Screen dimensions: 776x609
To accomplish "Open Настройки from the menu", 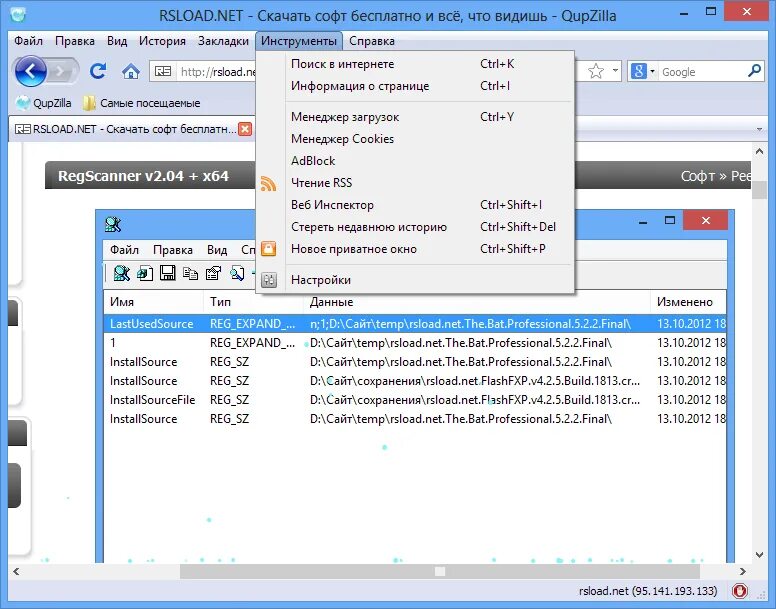I will pyautogui.click(x=415, y=280).
